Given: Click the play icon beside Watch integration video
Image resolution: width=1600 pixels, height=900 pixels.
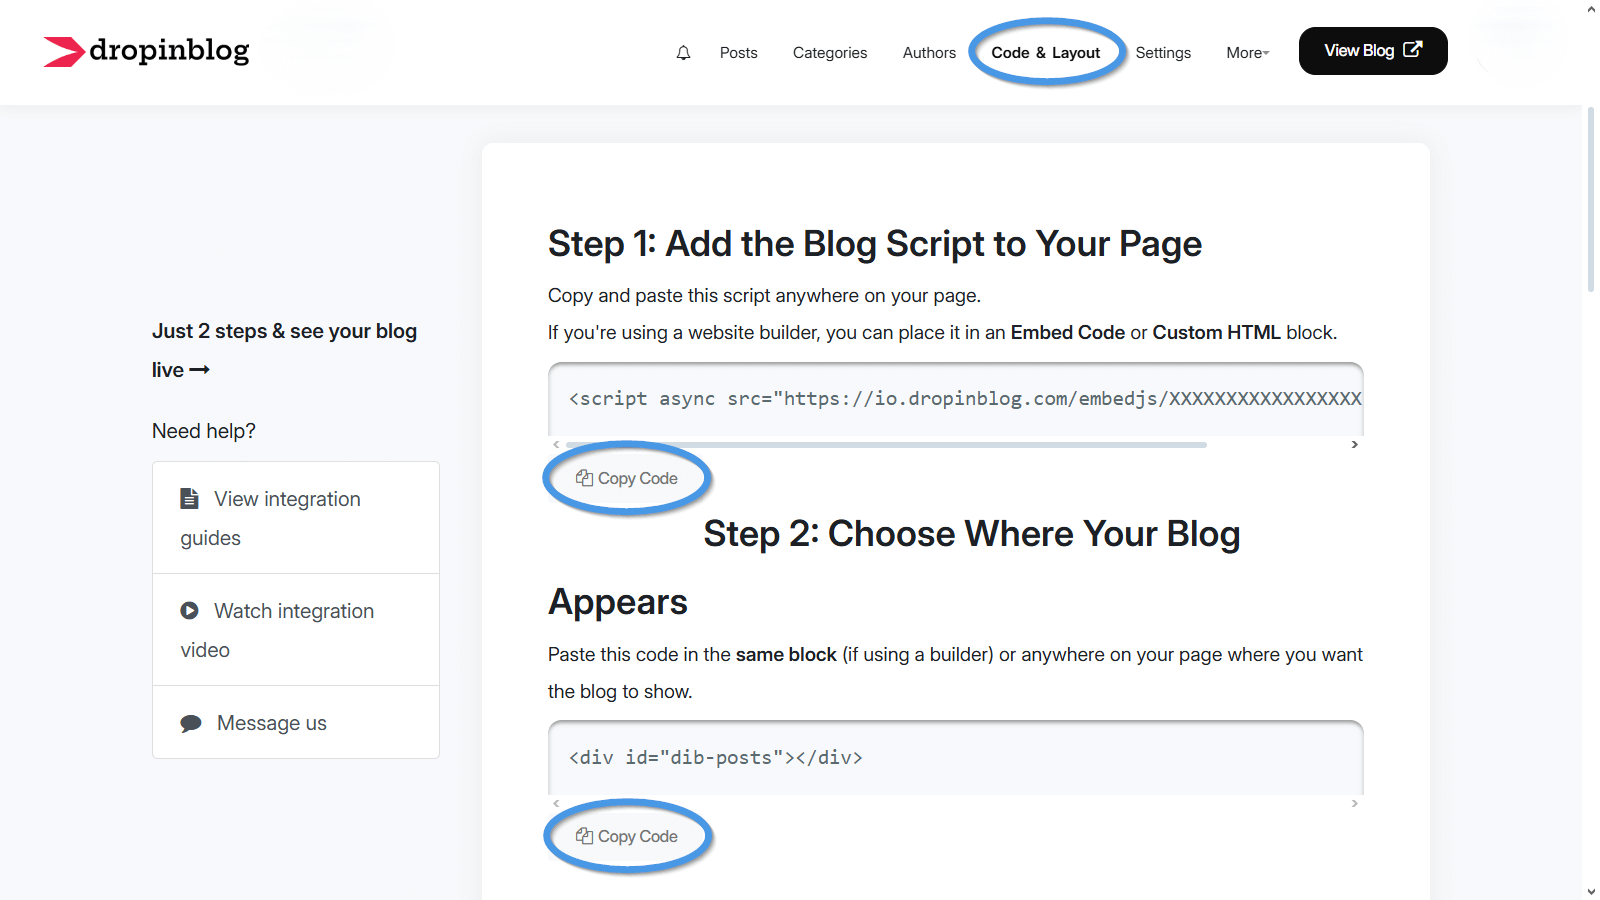Looking at the screenshot, I should click(x=189, y=610).
